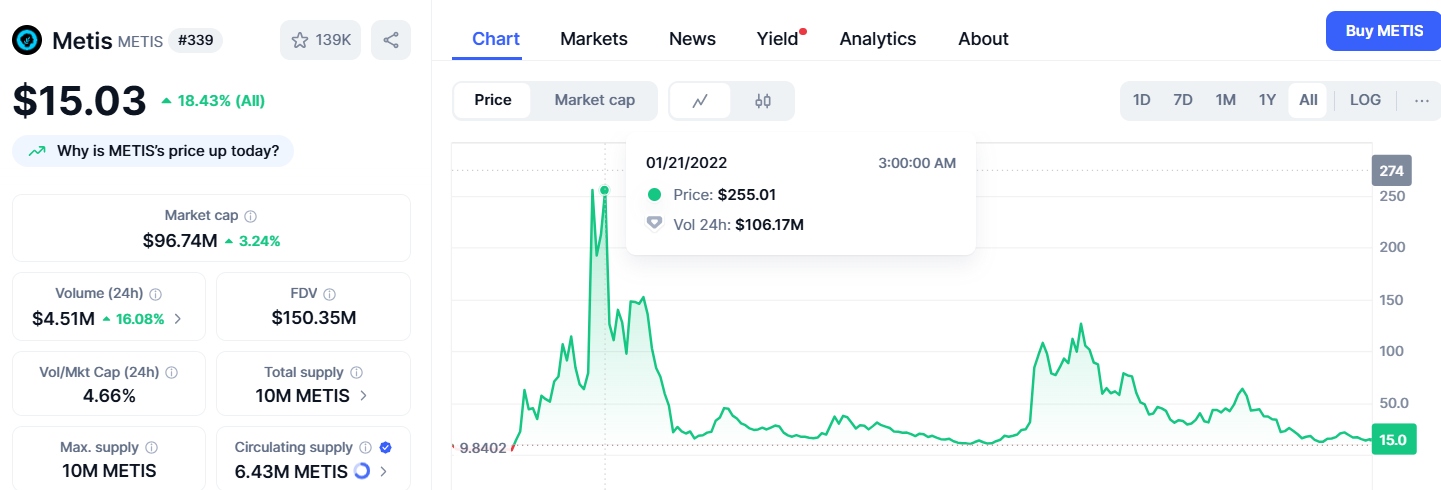Open the Chart tab
This screenshot has width=1441, height=490.
[x=496, y=39]
